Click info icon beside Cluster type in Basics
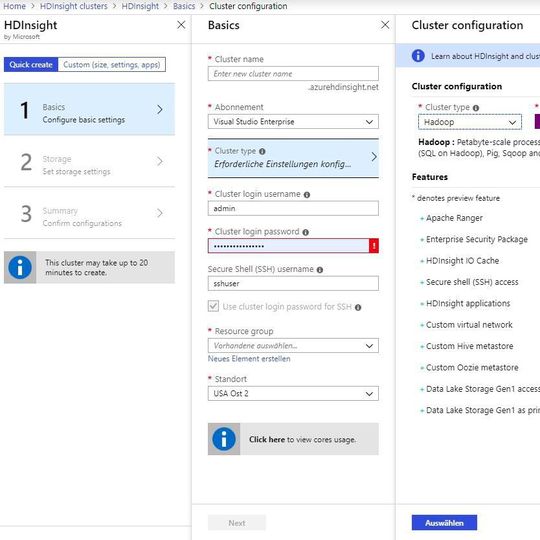Screen dimensions: 540x540 [262, 151]
